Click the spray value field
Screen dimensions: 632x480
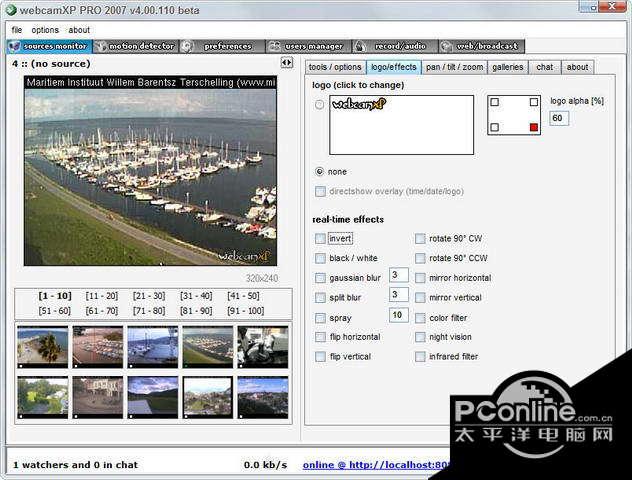[x=399, y=315]
